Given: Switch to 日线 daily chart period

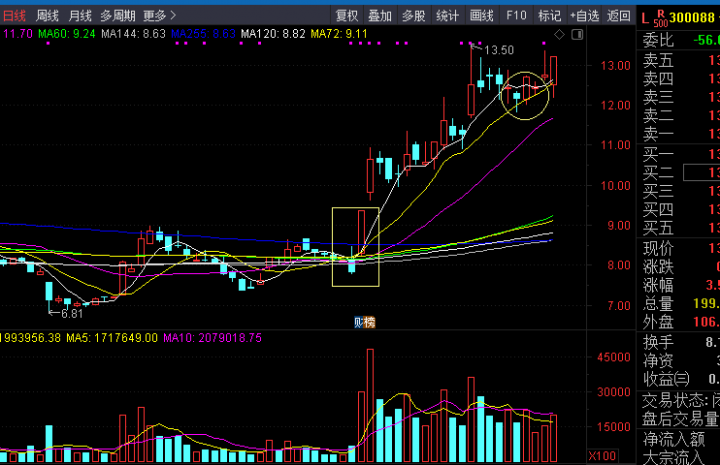Looking at the screenshot, I should pos(14,16).
